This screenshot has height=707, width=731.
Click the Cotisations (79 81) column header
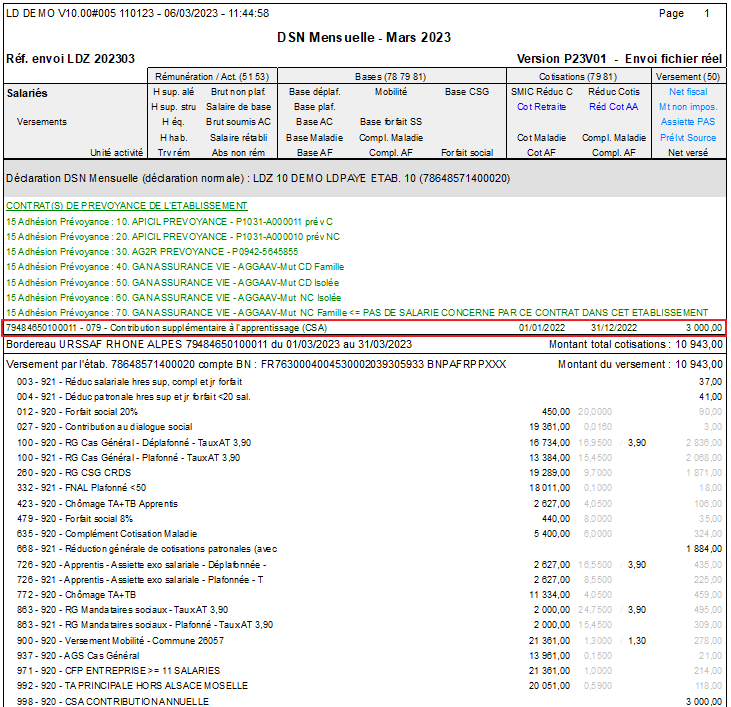point(580,76)
